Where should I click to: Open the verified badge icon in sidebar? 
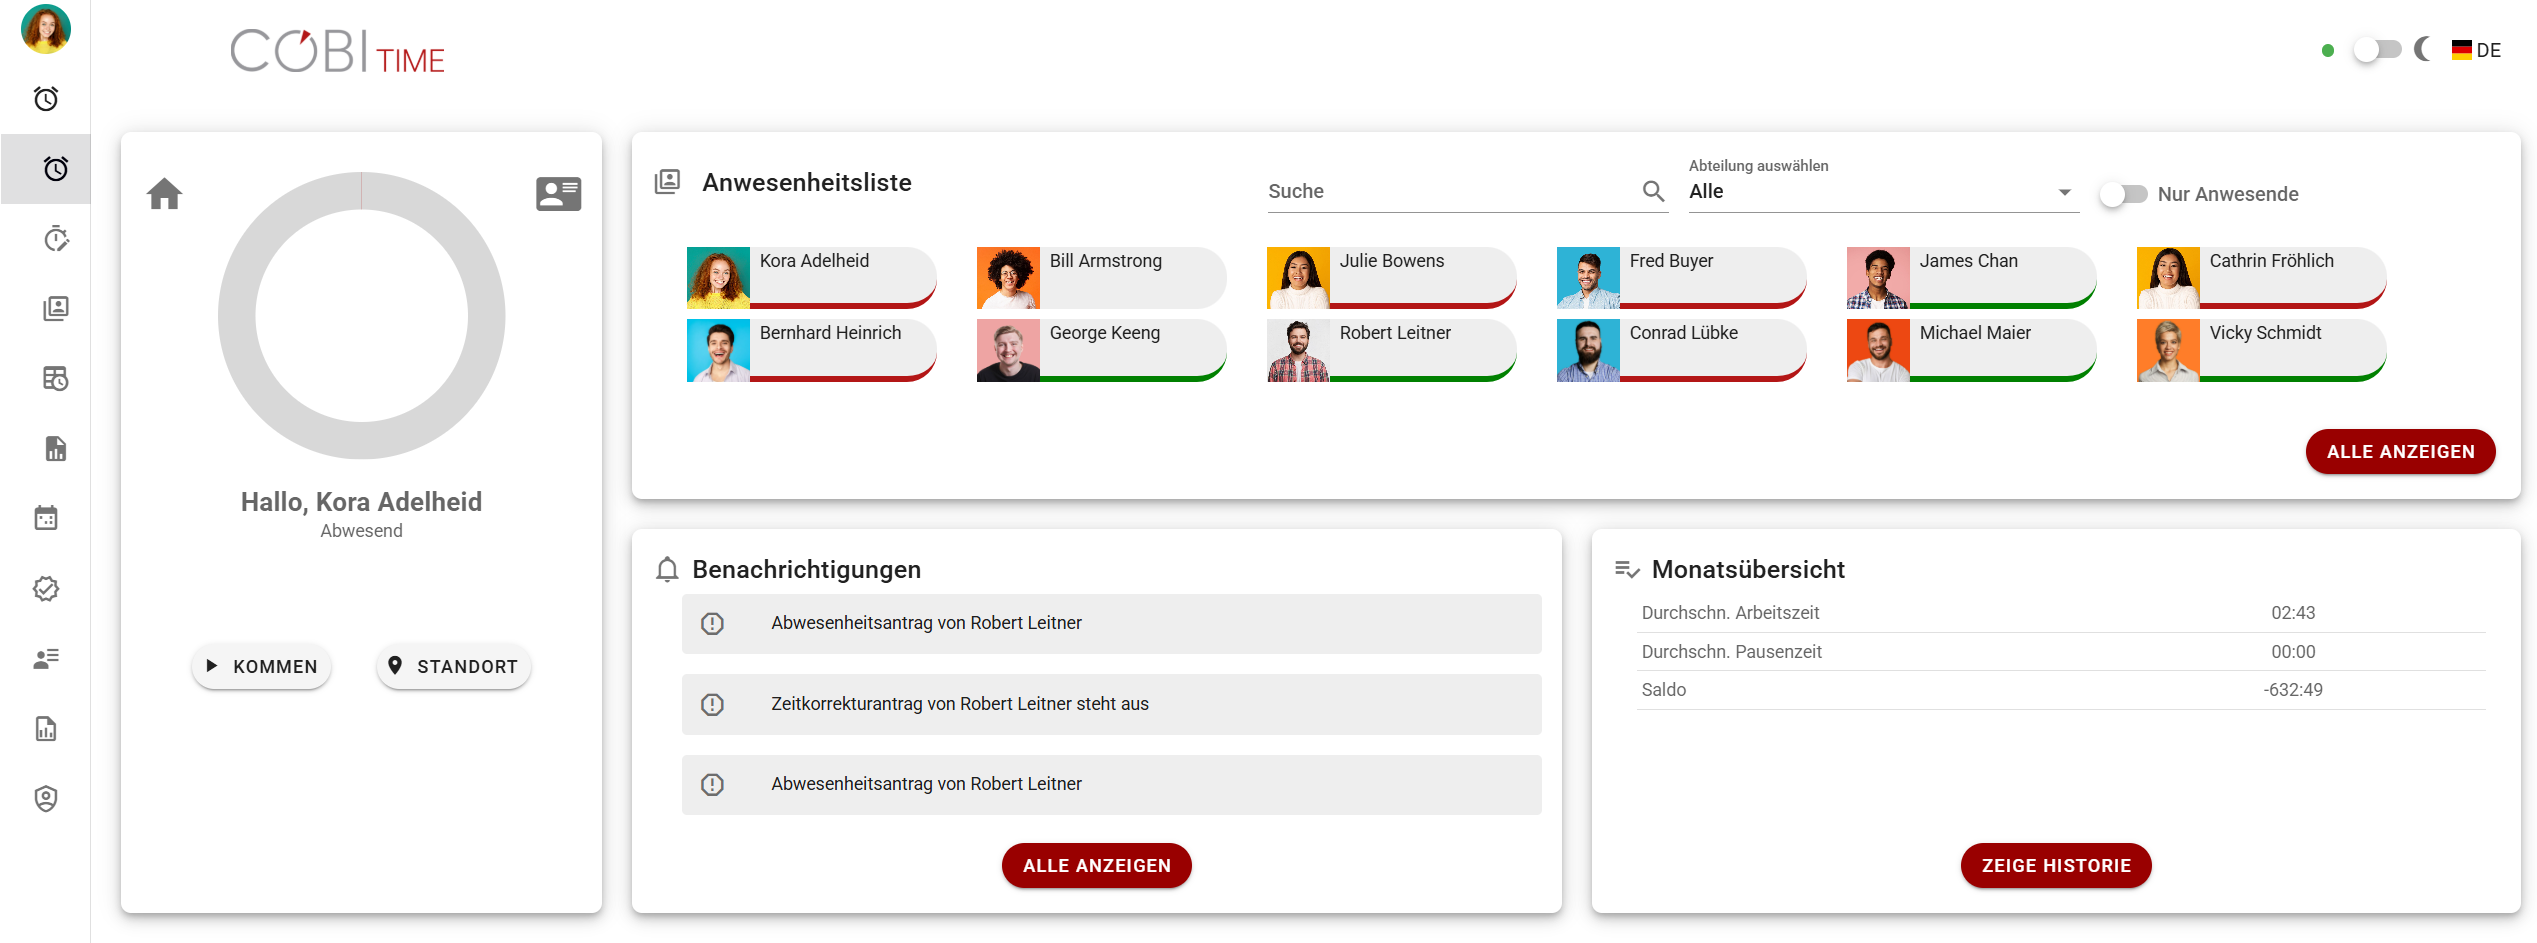(x=46, y=588)
